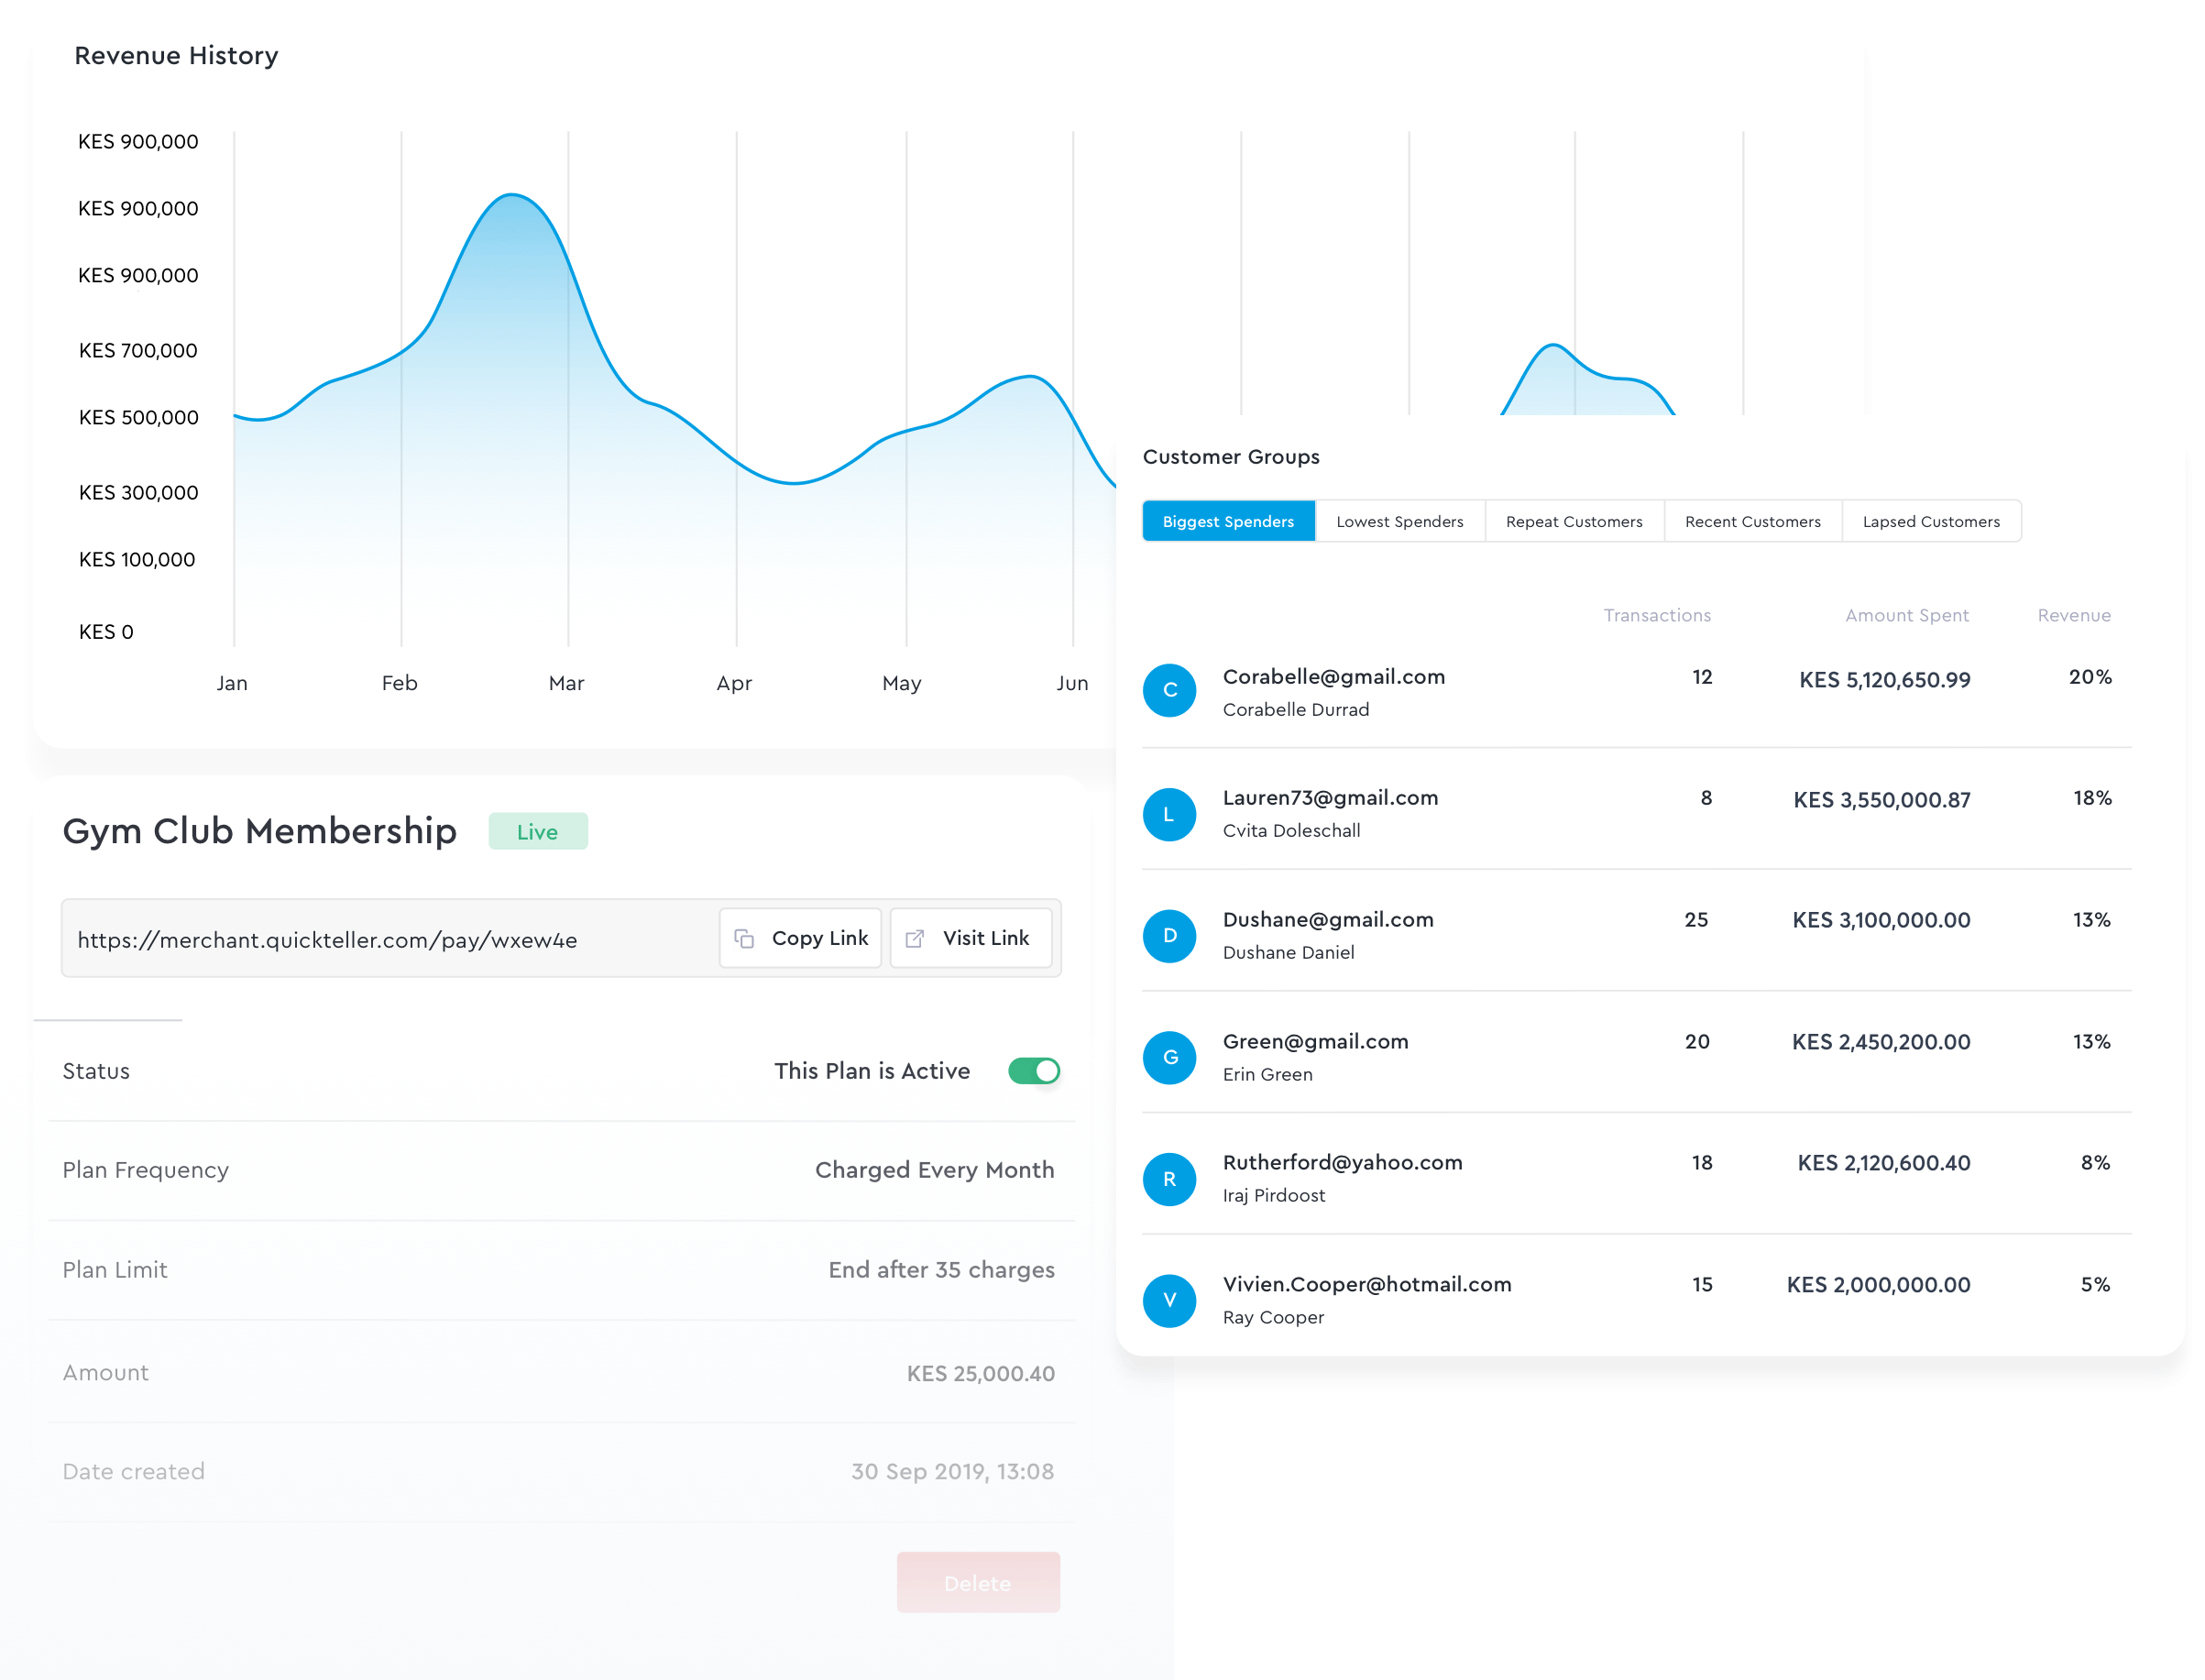Click the March revenue peak on chart
This screenshot has width=2205, height=1680.
click(512, 195)
